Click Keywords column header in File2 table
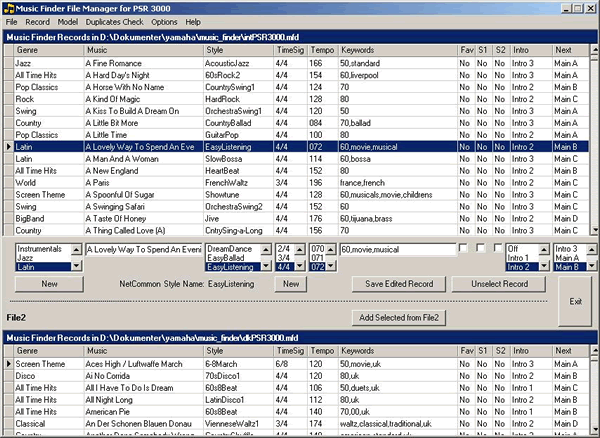This screenshot has height=438, width=600. tap(398, 351)
